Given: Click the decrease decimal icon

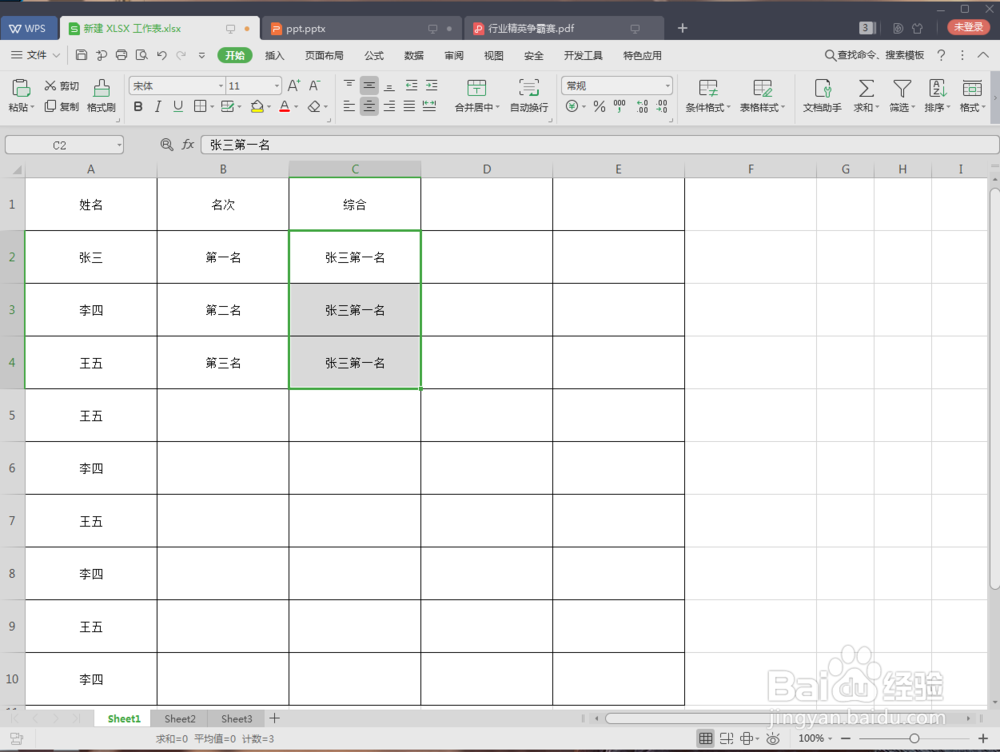Looking at the screenshot, I should pos(662,107).
